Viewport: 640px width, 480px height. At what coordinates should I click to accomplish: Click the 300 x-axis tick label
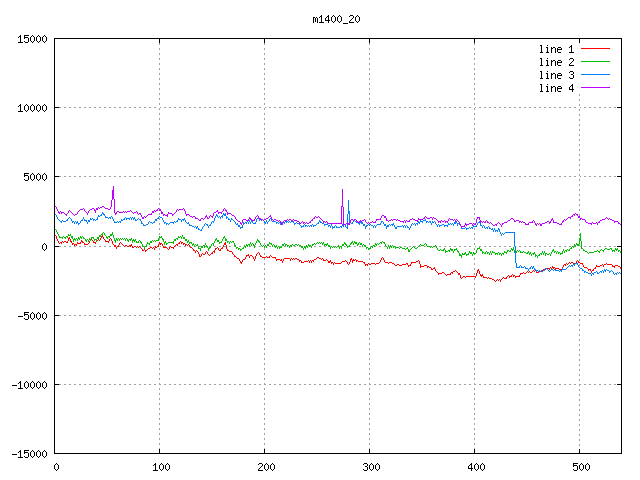(x=370, y=467)
